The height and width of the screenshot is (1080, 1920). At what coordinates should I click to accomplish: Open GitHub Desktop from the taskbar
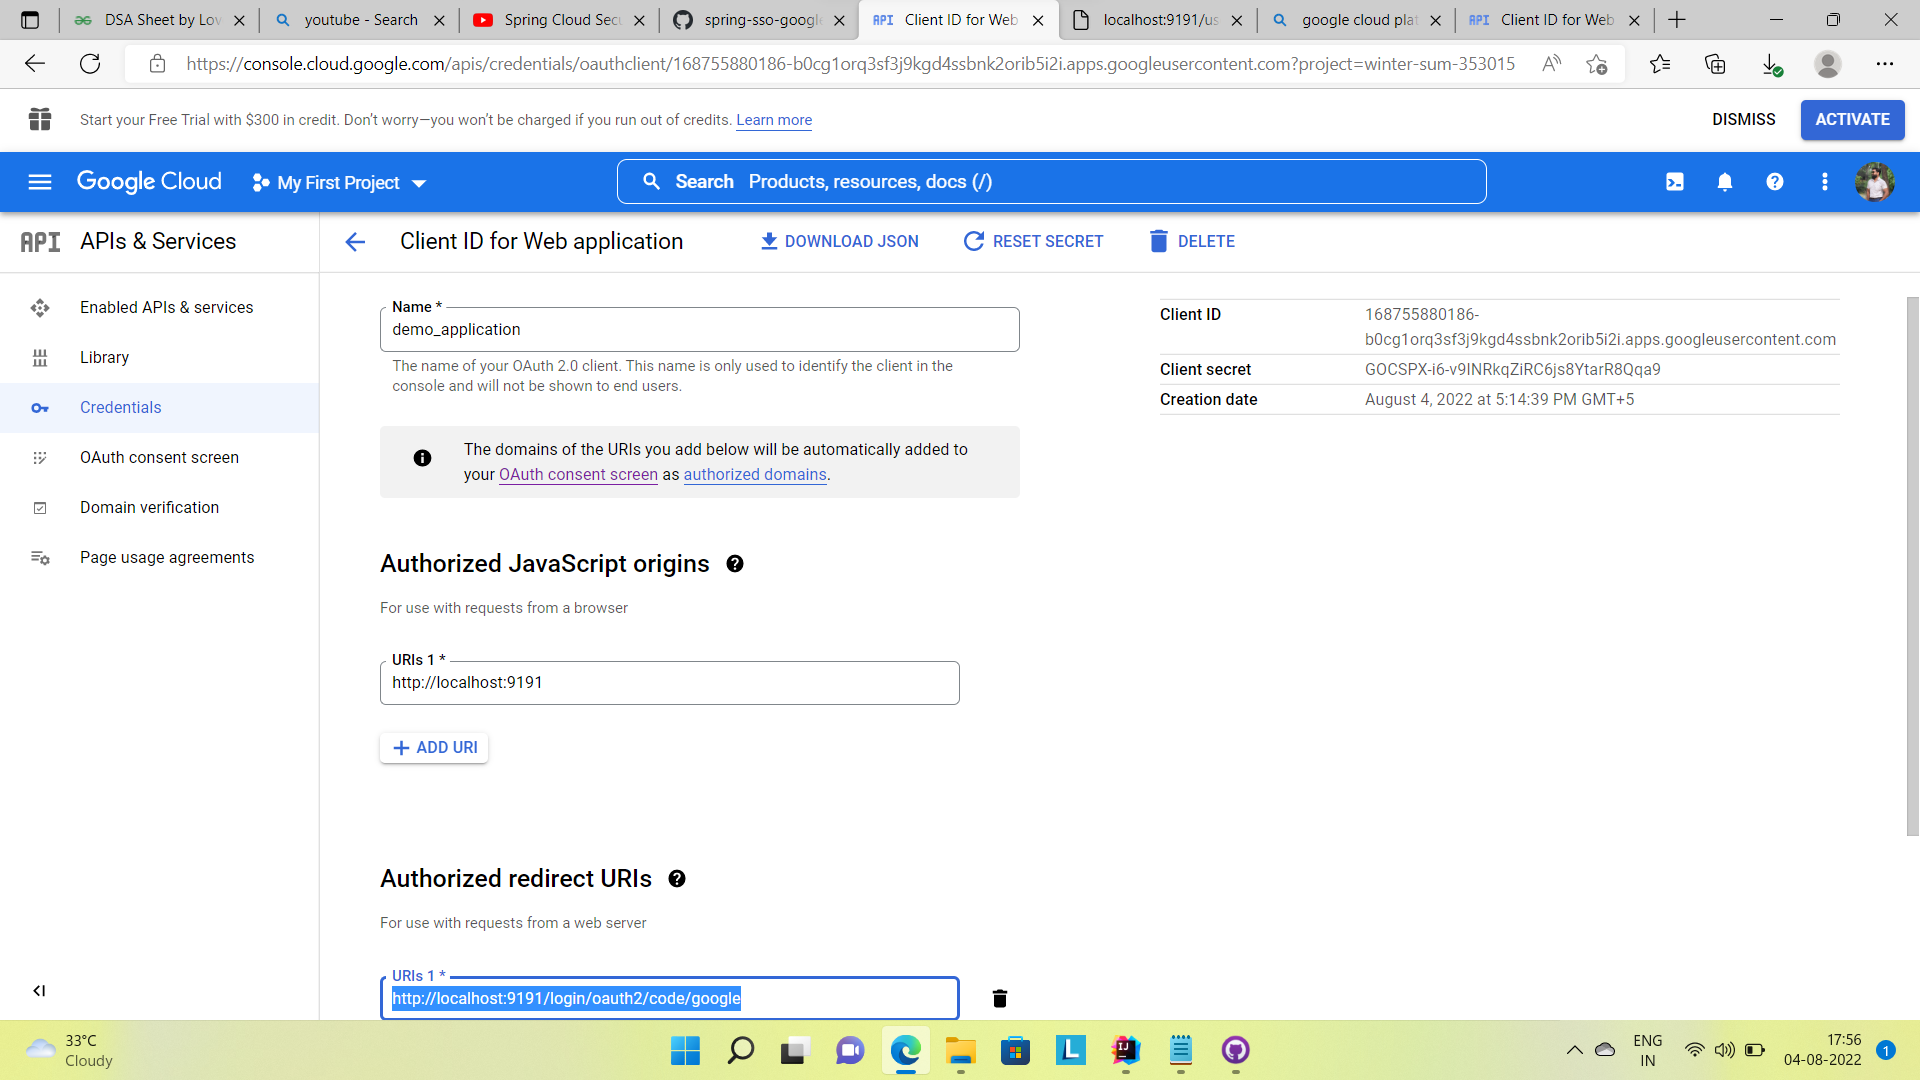[1236, 1050]
